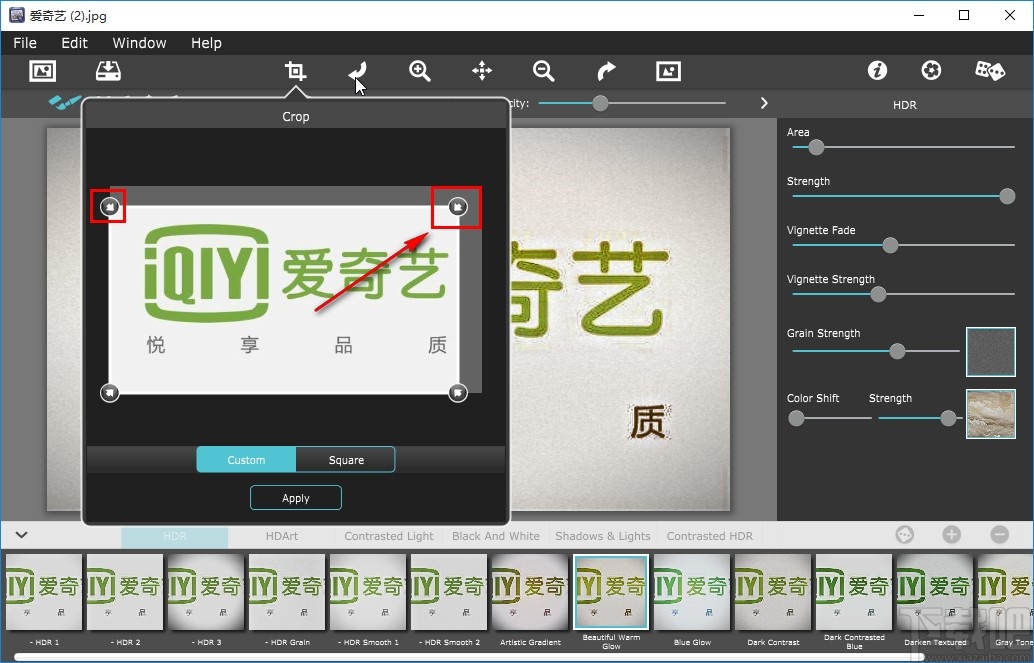
Task: Open the Help menu
Action: point(206,43)
